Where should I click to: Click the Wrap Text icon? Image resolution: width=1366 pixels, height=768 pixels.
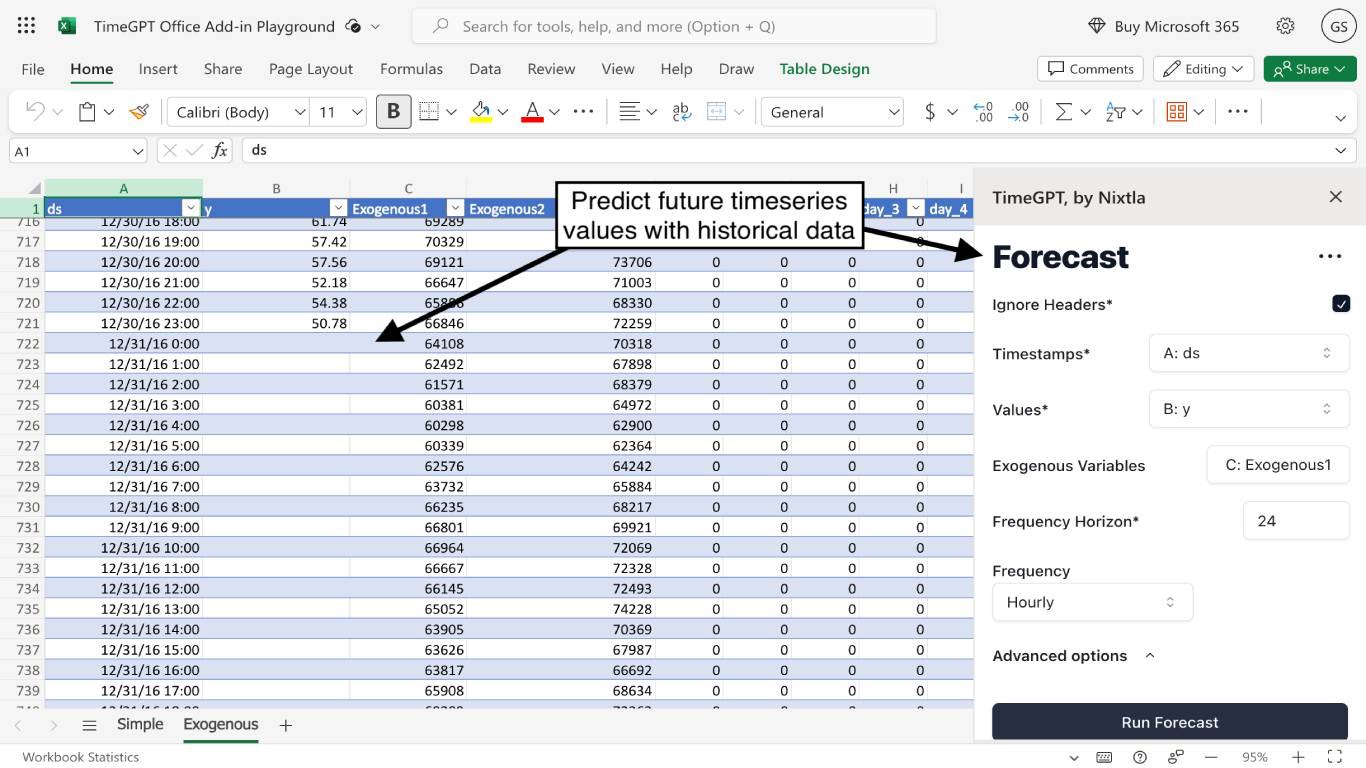tap(682, 112)
